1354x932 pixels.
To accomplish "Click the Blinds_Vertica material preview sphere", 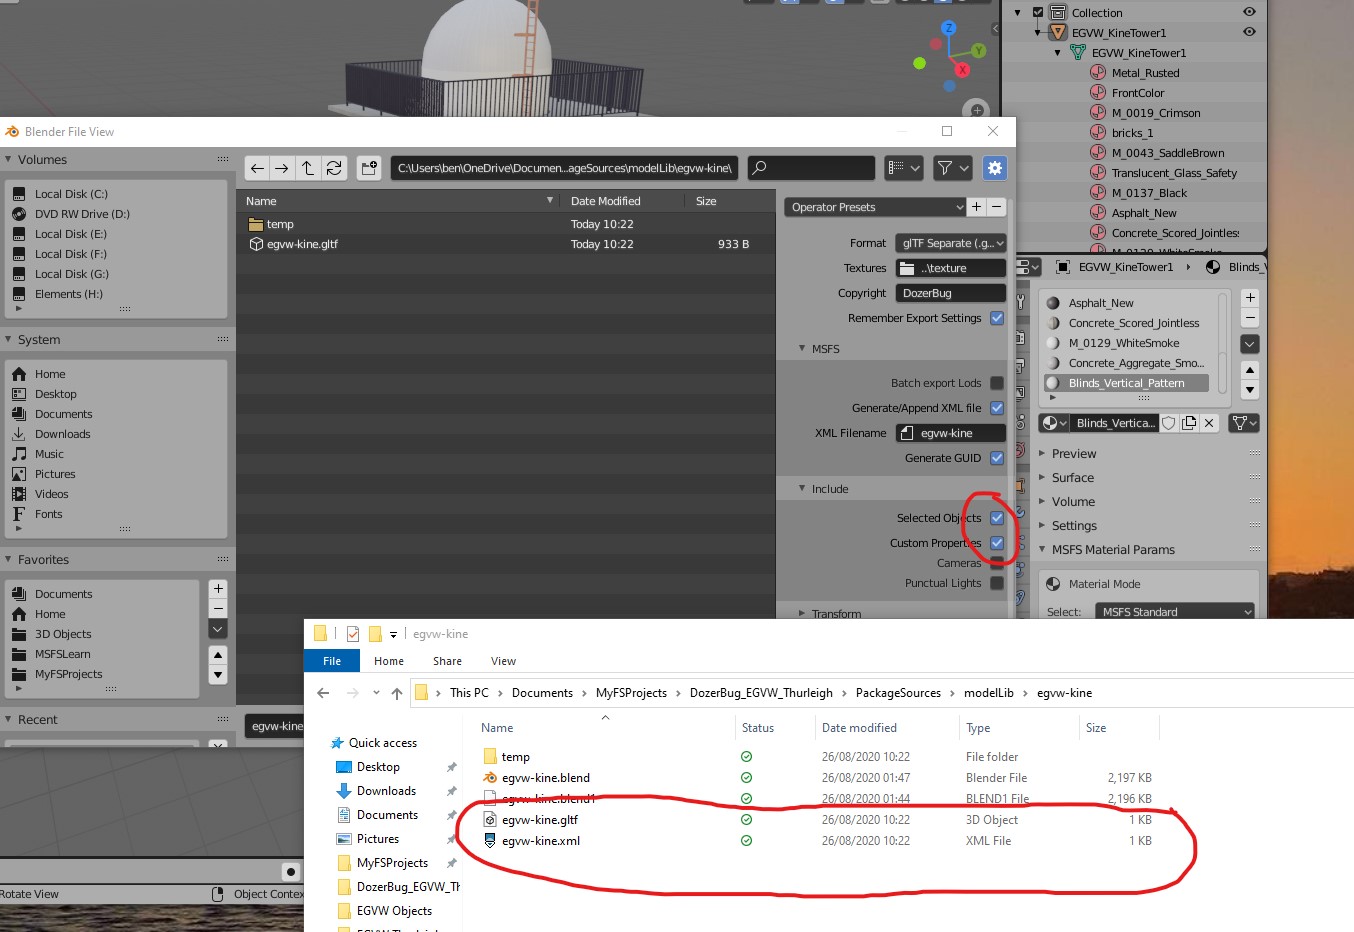I will (1051, 423).
